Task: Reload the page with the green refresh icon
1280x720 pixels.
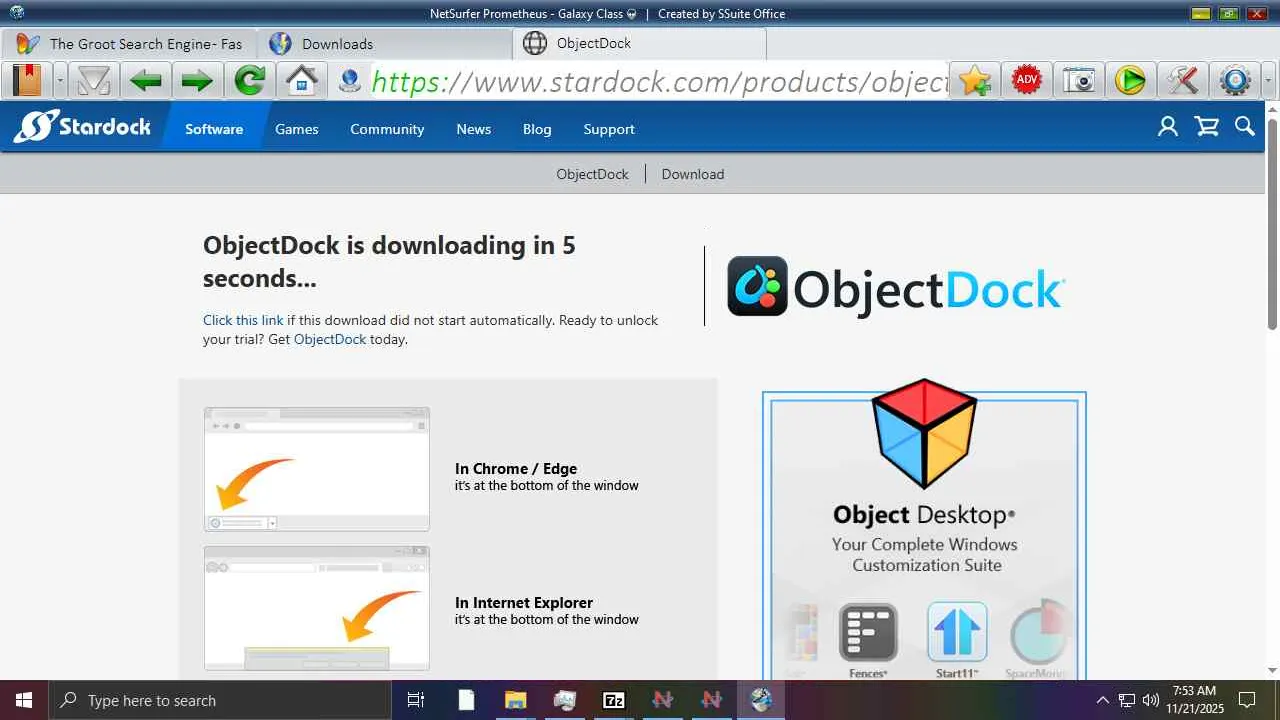Action: coord(249,79)
